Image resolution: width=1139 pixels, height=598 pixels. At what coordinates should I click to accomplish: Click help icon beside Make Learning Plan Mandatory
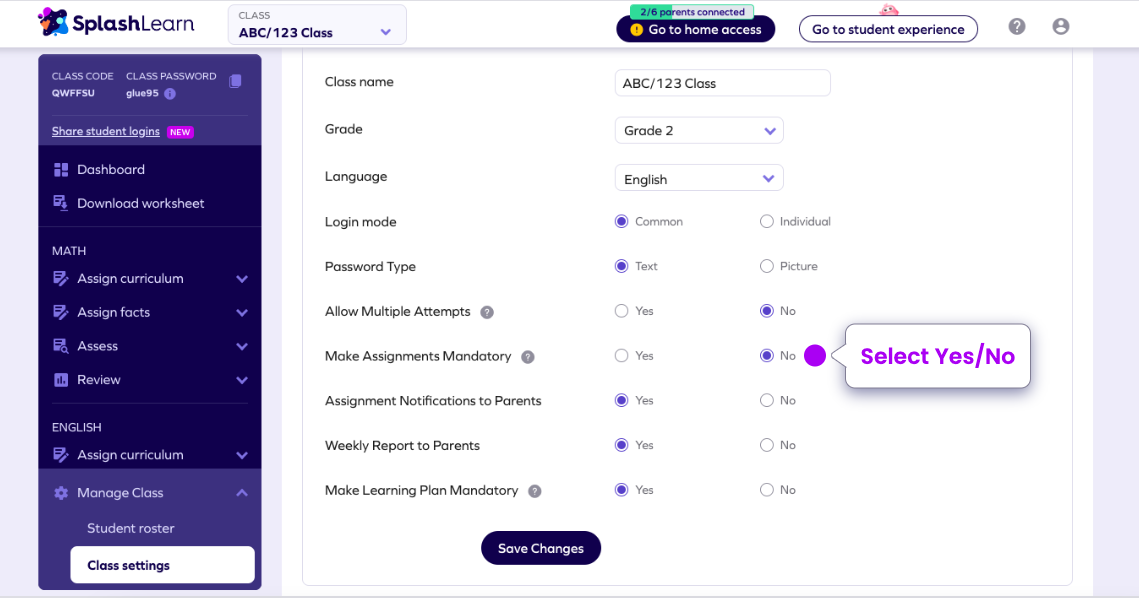point(535,491)
